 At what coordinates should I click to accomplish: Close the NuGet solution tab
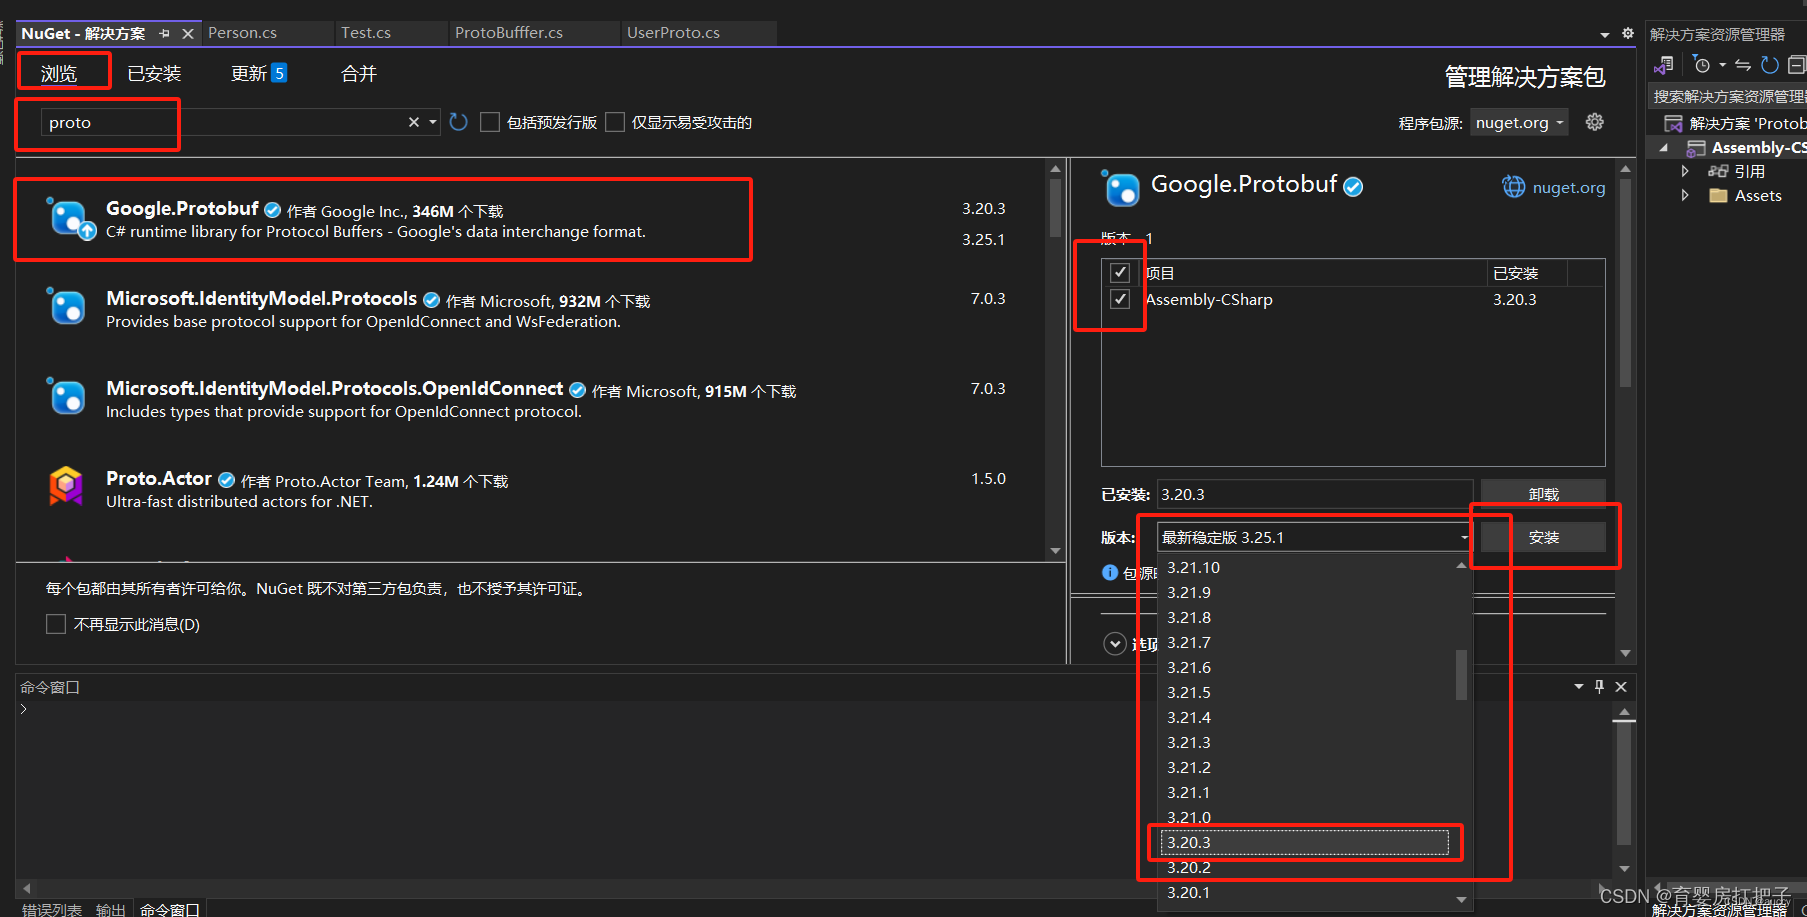tap(188, 34)
